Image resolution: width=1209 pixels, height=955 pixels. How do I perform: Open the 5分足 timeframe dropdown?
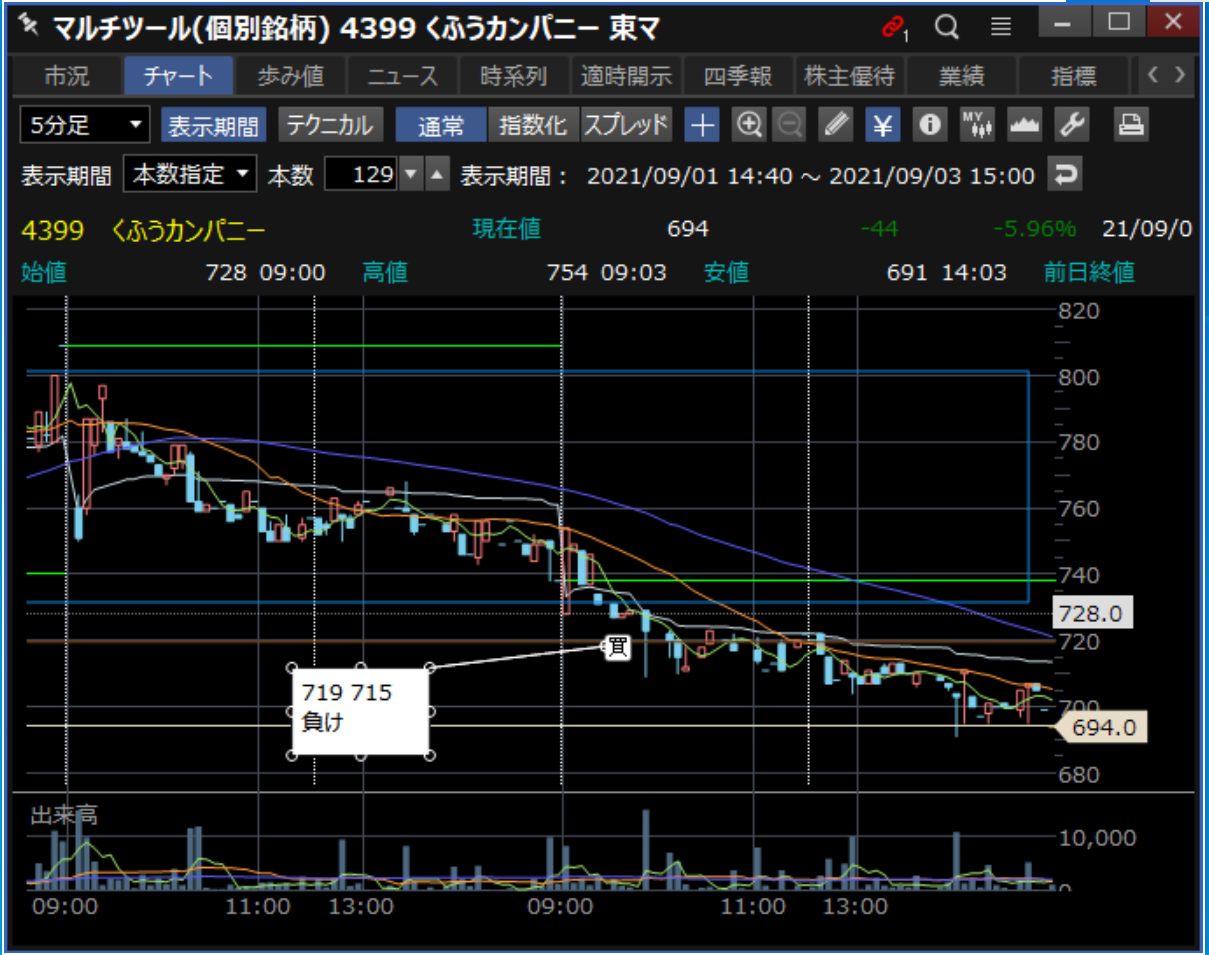[x=85, y=126]
